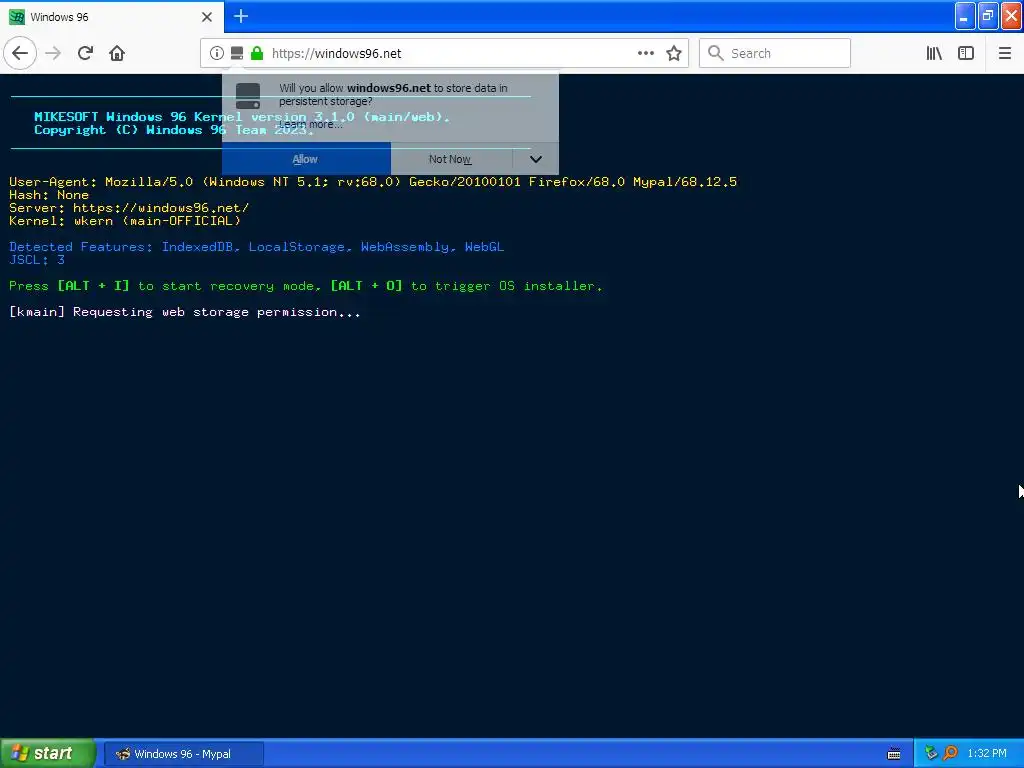Show site information icon in address bar
The image size is (1024, 768).
[x=217, y=53]
